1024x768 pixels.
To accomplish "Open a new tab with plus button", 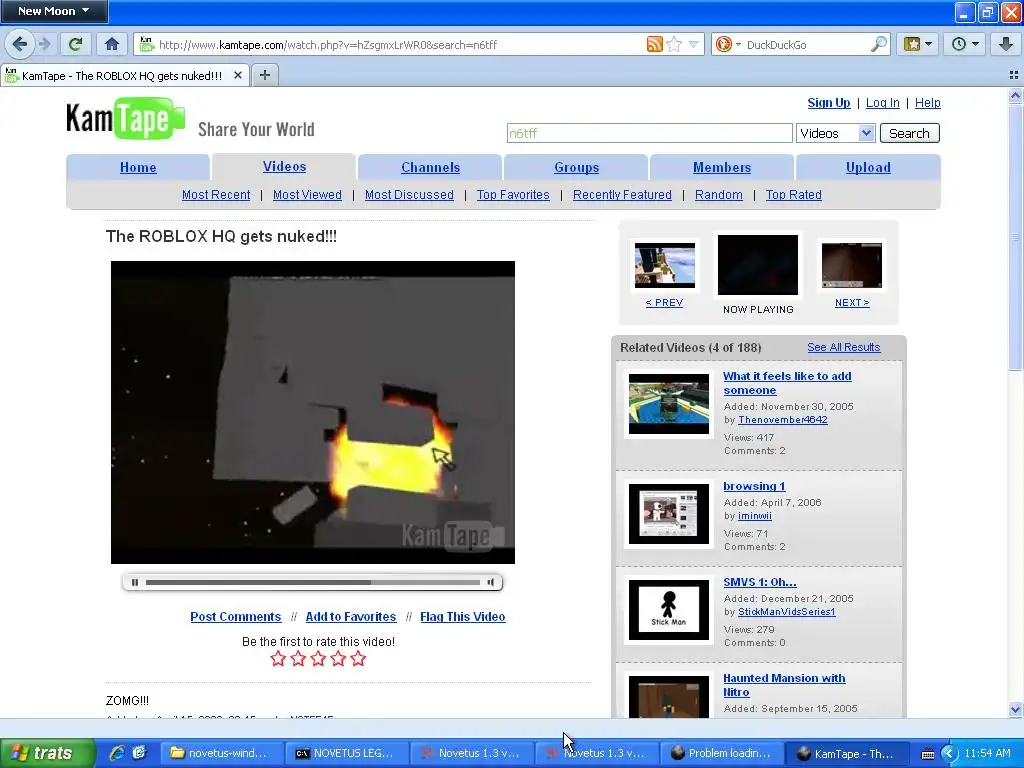I will point(264,75).
